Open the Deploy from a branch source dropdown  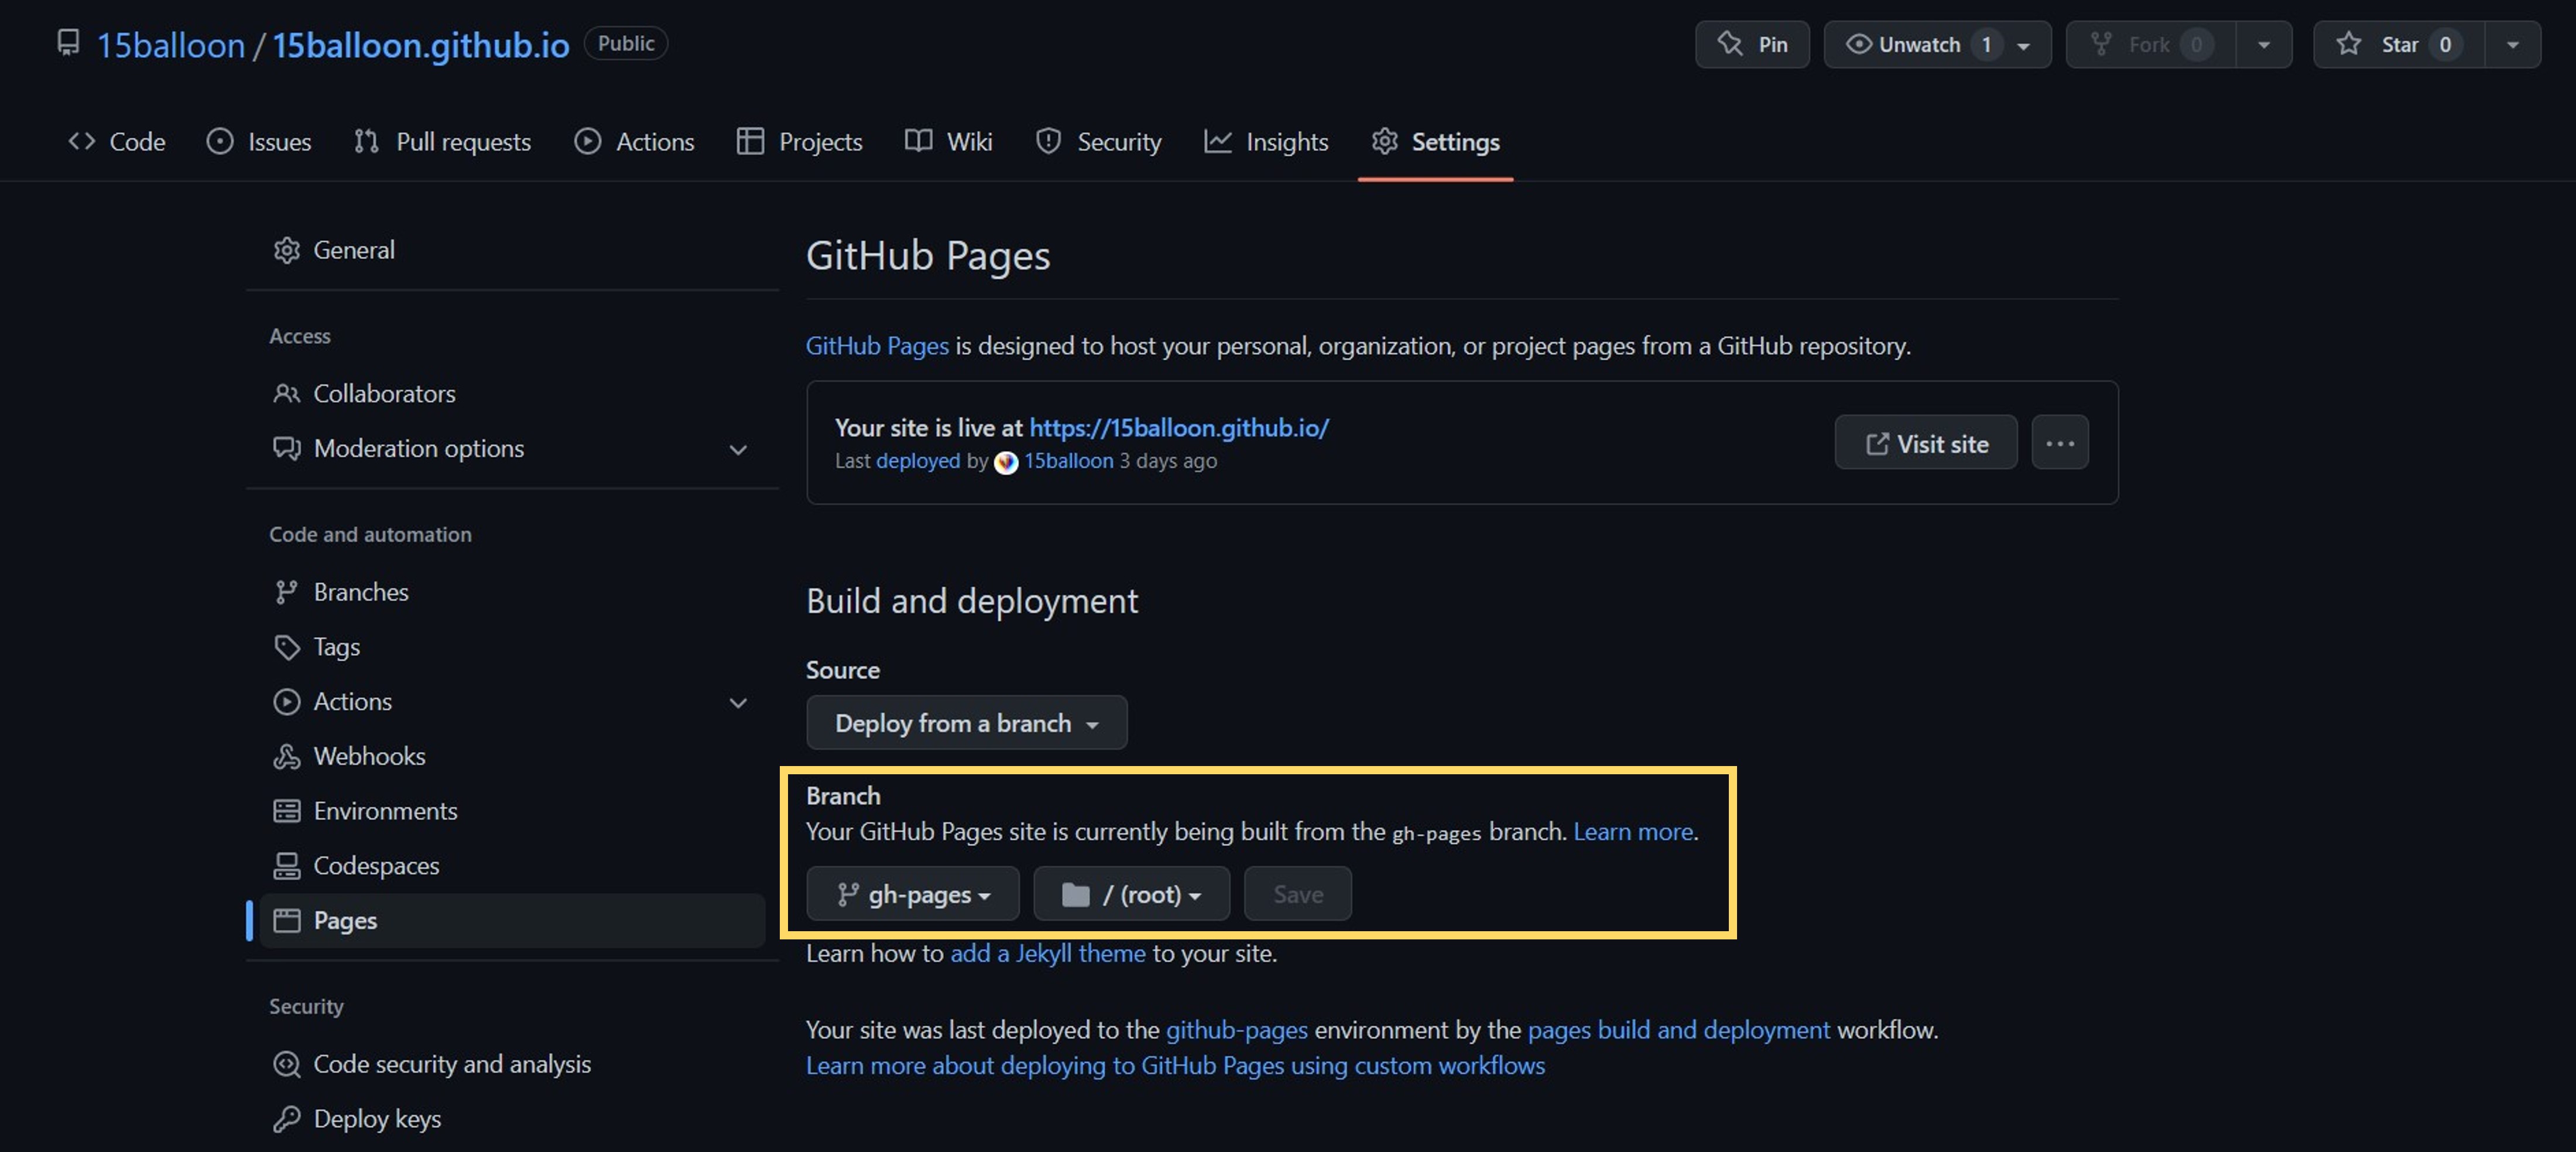pyautogui.click(x=966, y=722)
